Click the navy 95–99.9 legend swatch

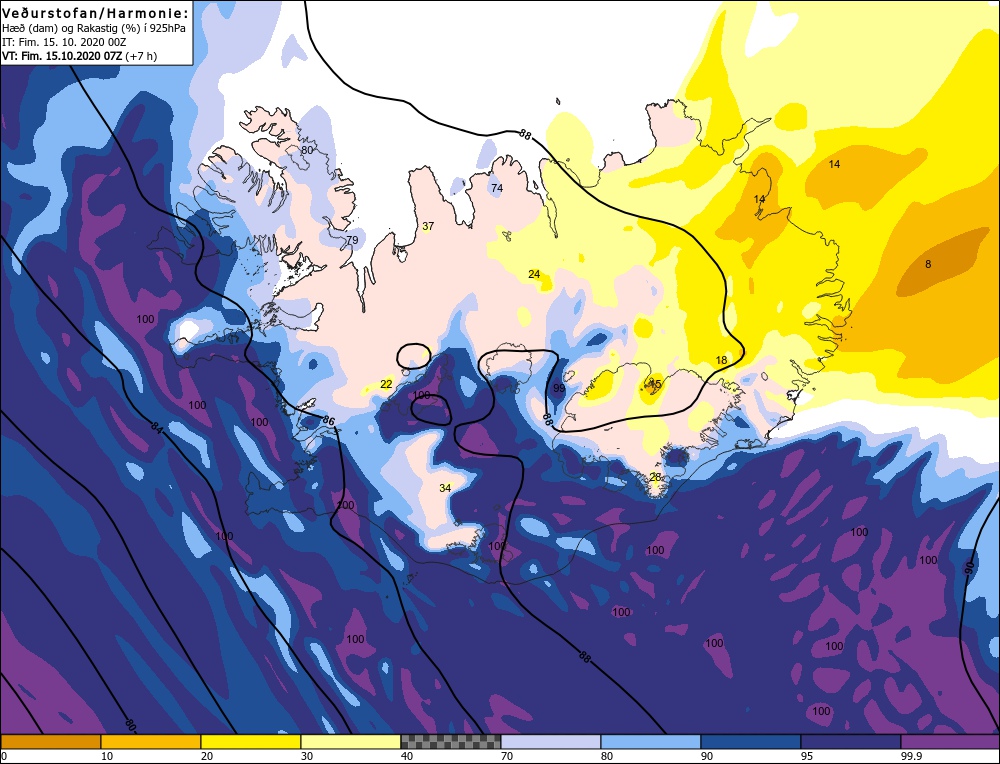pos(851,741)
